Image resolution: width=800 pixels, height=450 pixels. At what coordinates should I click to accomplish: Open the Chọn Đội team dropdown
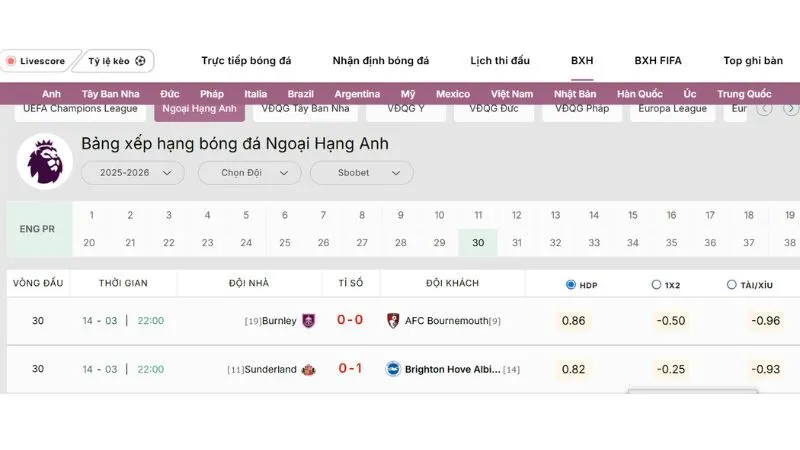(x=249, y=173)
